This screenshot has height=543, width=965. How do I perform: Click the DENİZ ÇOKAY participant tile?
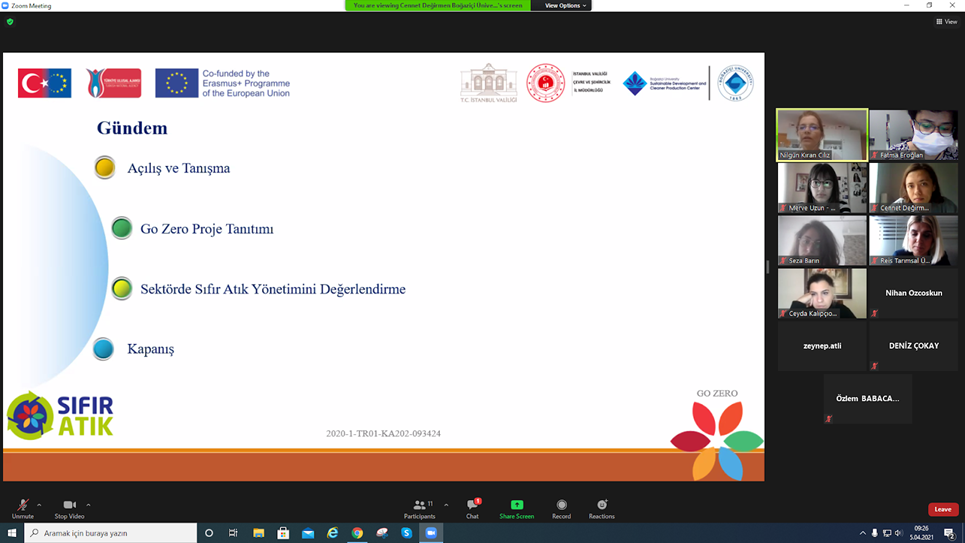(913, 346)
